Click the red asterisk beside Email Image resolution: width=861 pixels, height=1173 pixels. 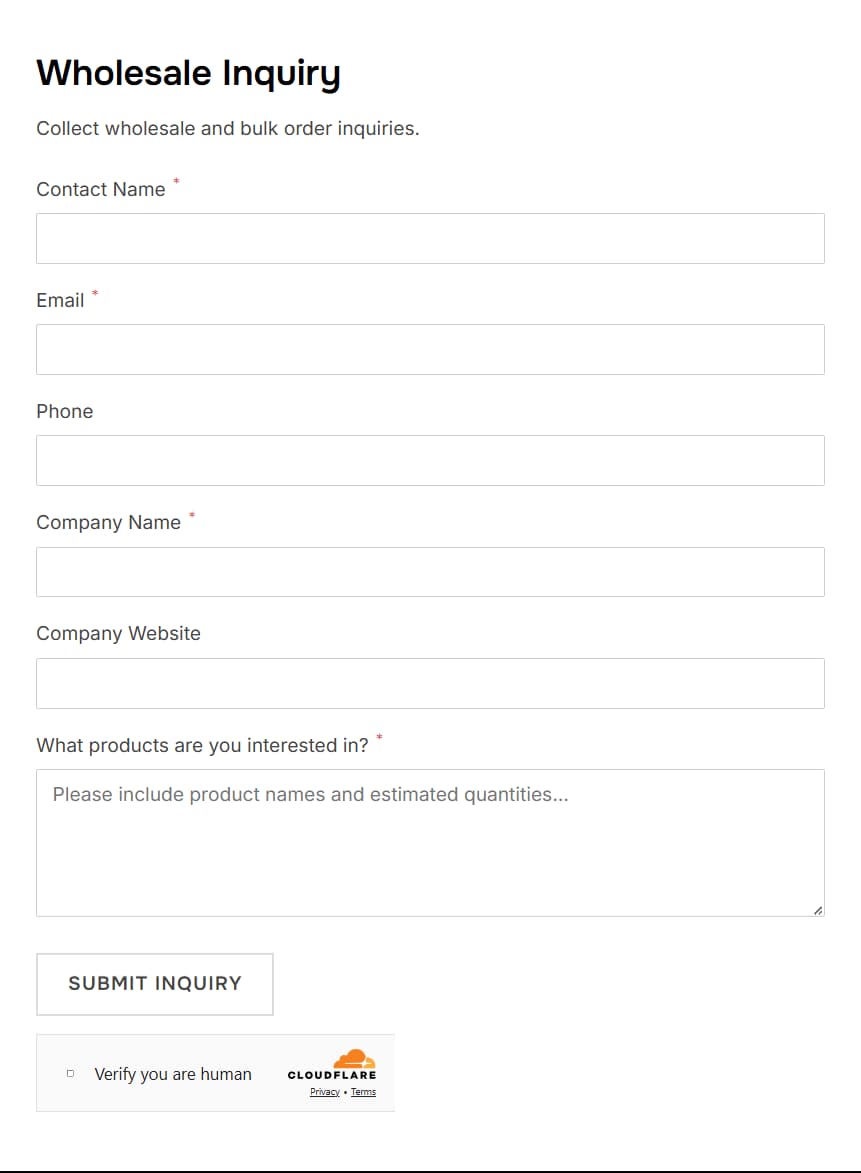click(x=95, y=293)
